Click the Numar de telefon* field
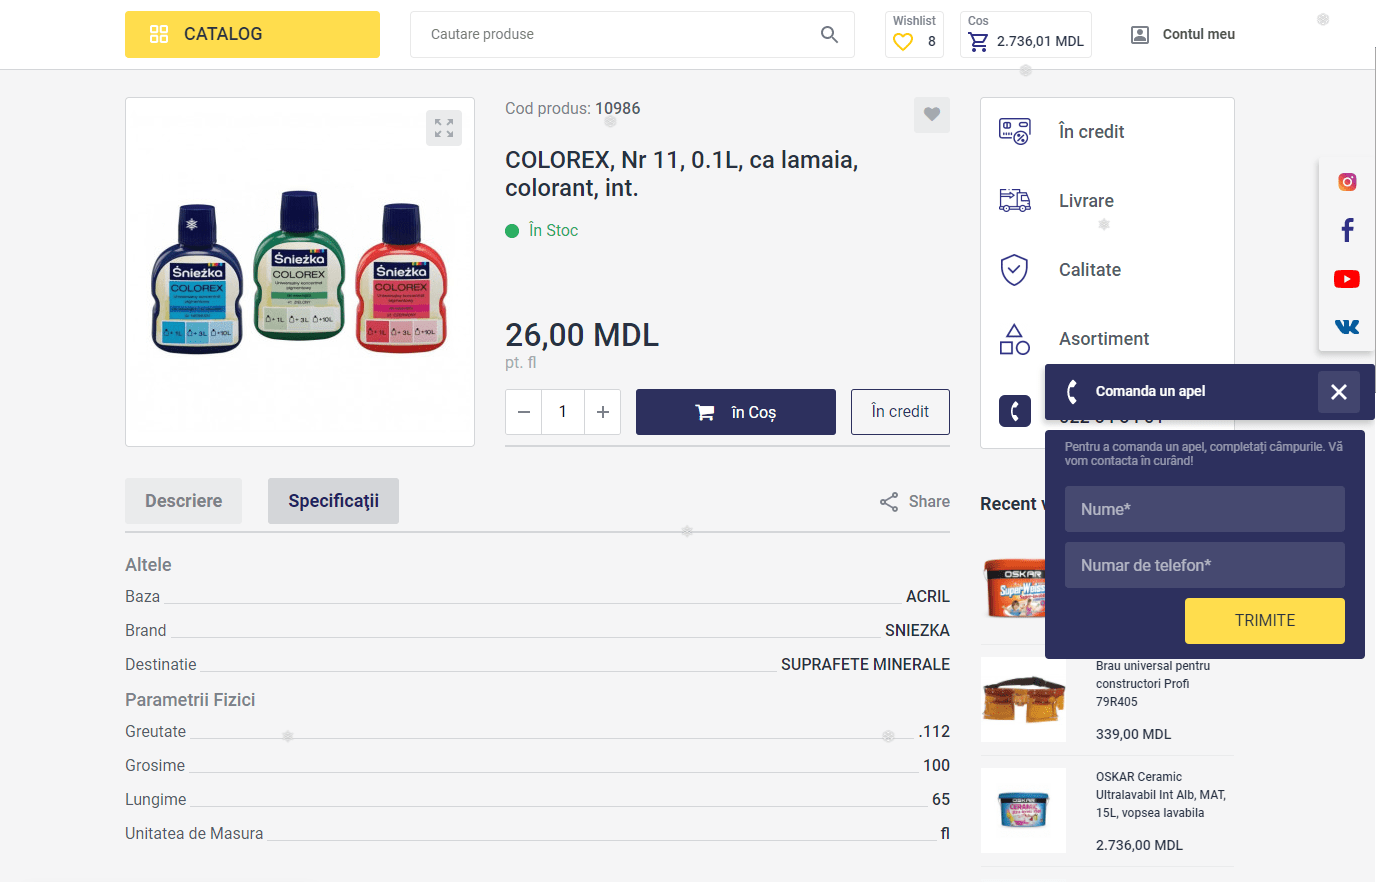 [x=1205, y=565]
